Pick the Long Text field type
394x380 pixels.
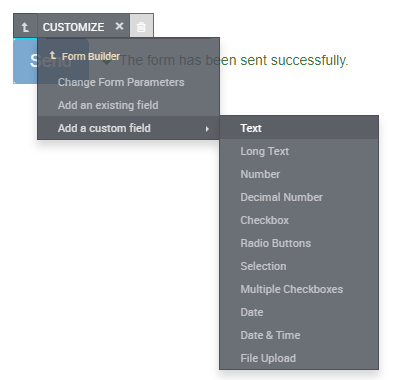click(x=299, y=151)
